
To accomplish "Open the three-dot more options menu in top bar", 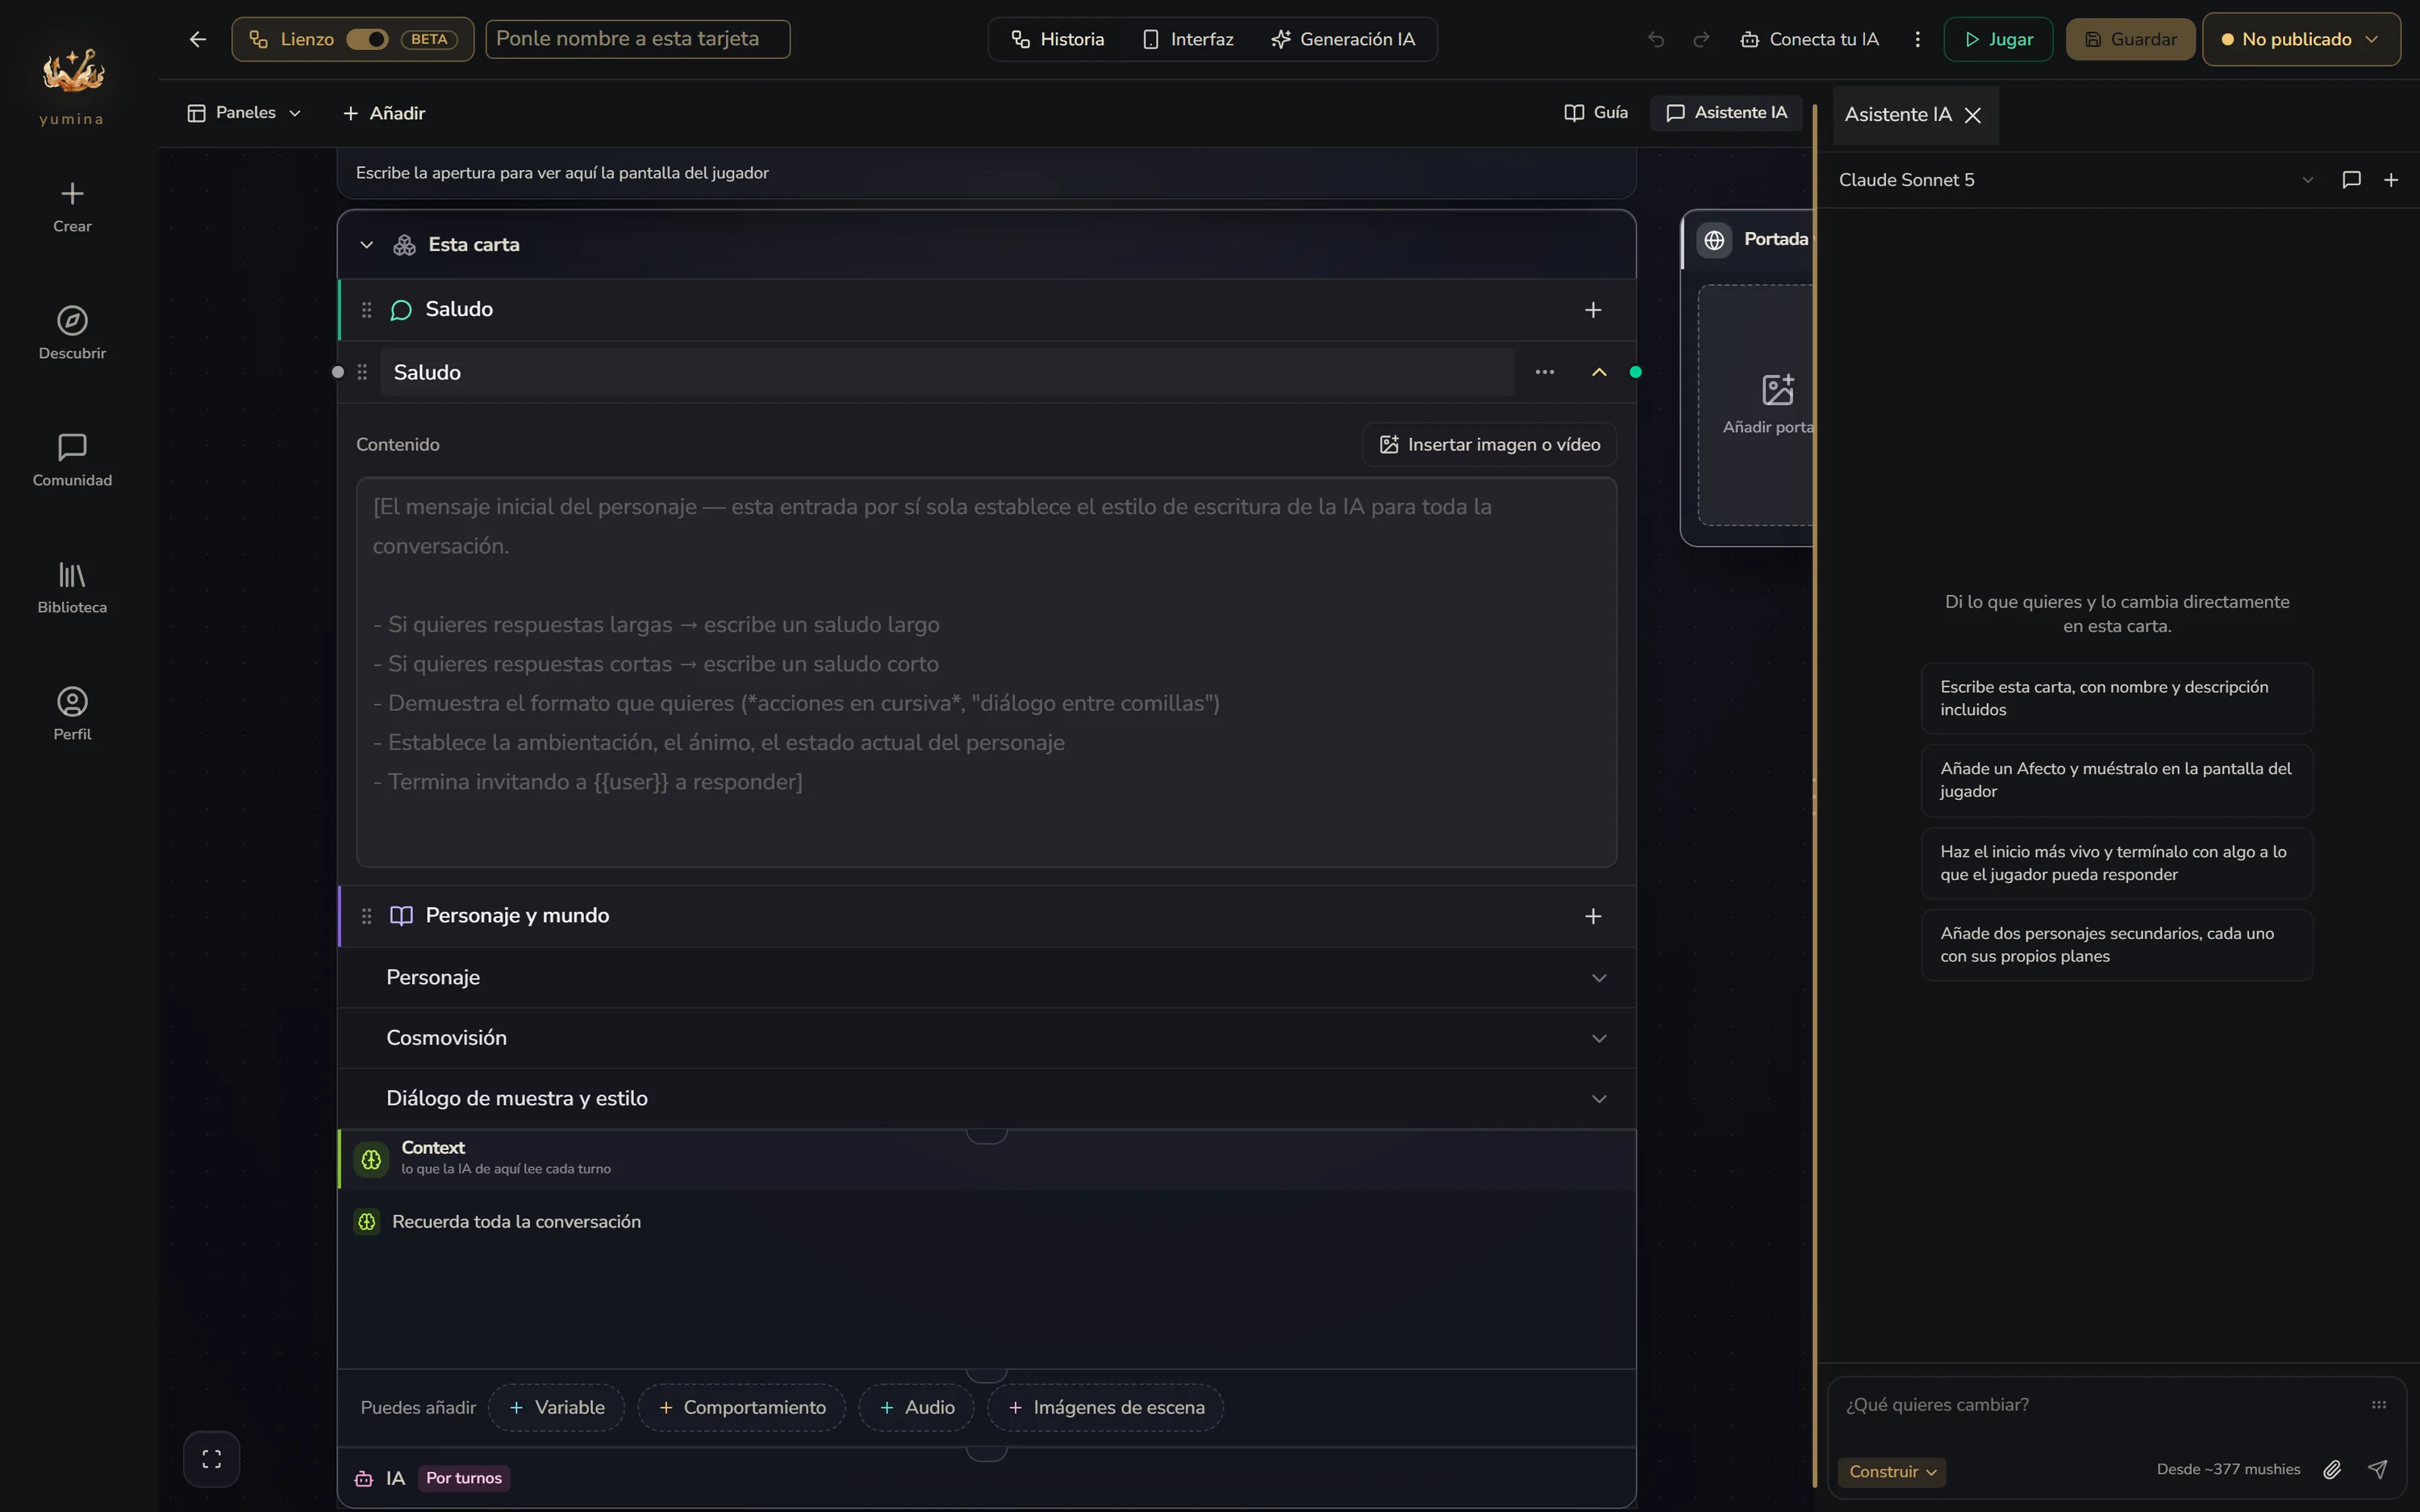I will (1917, 39).
